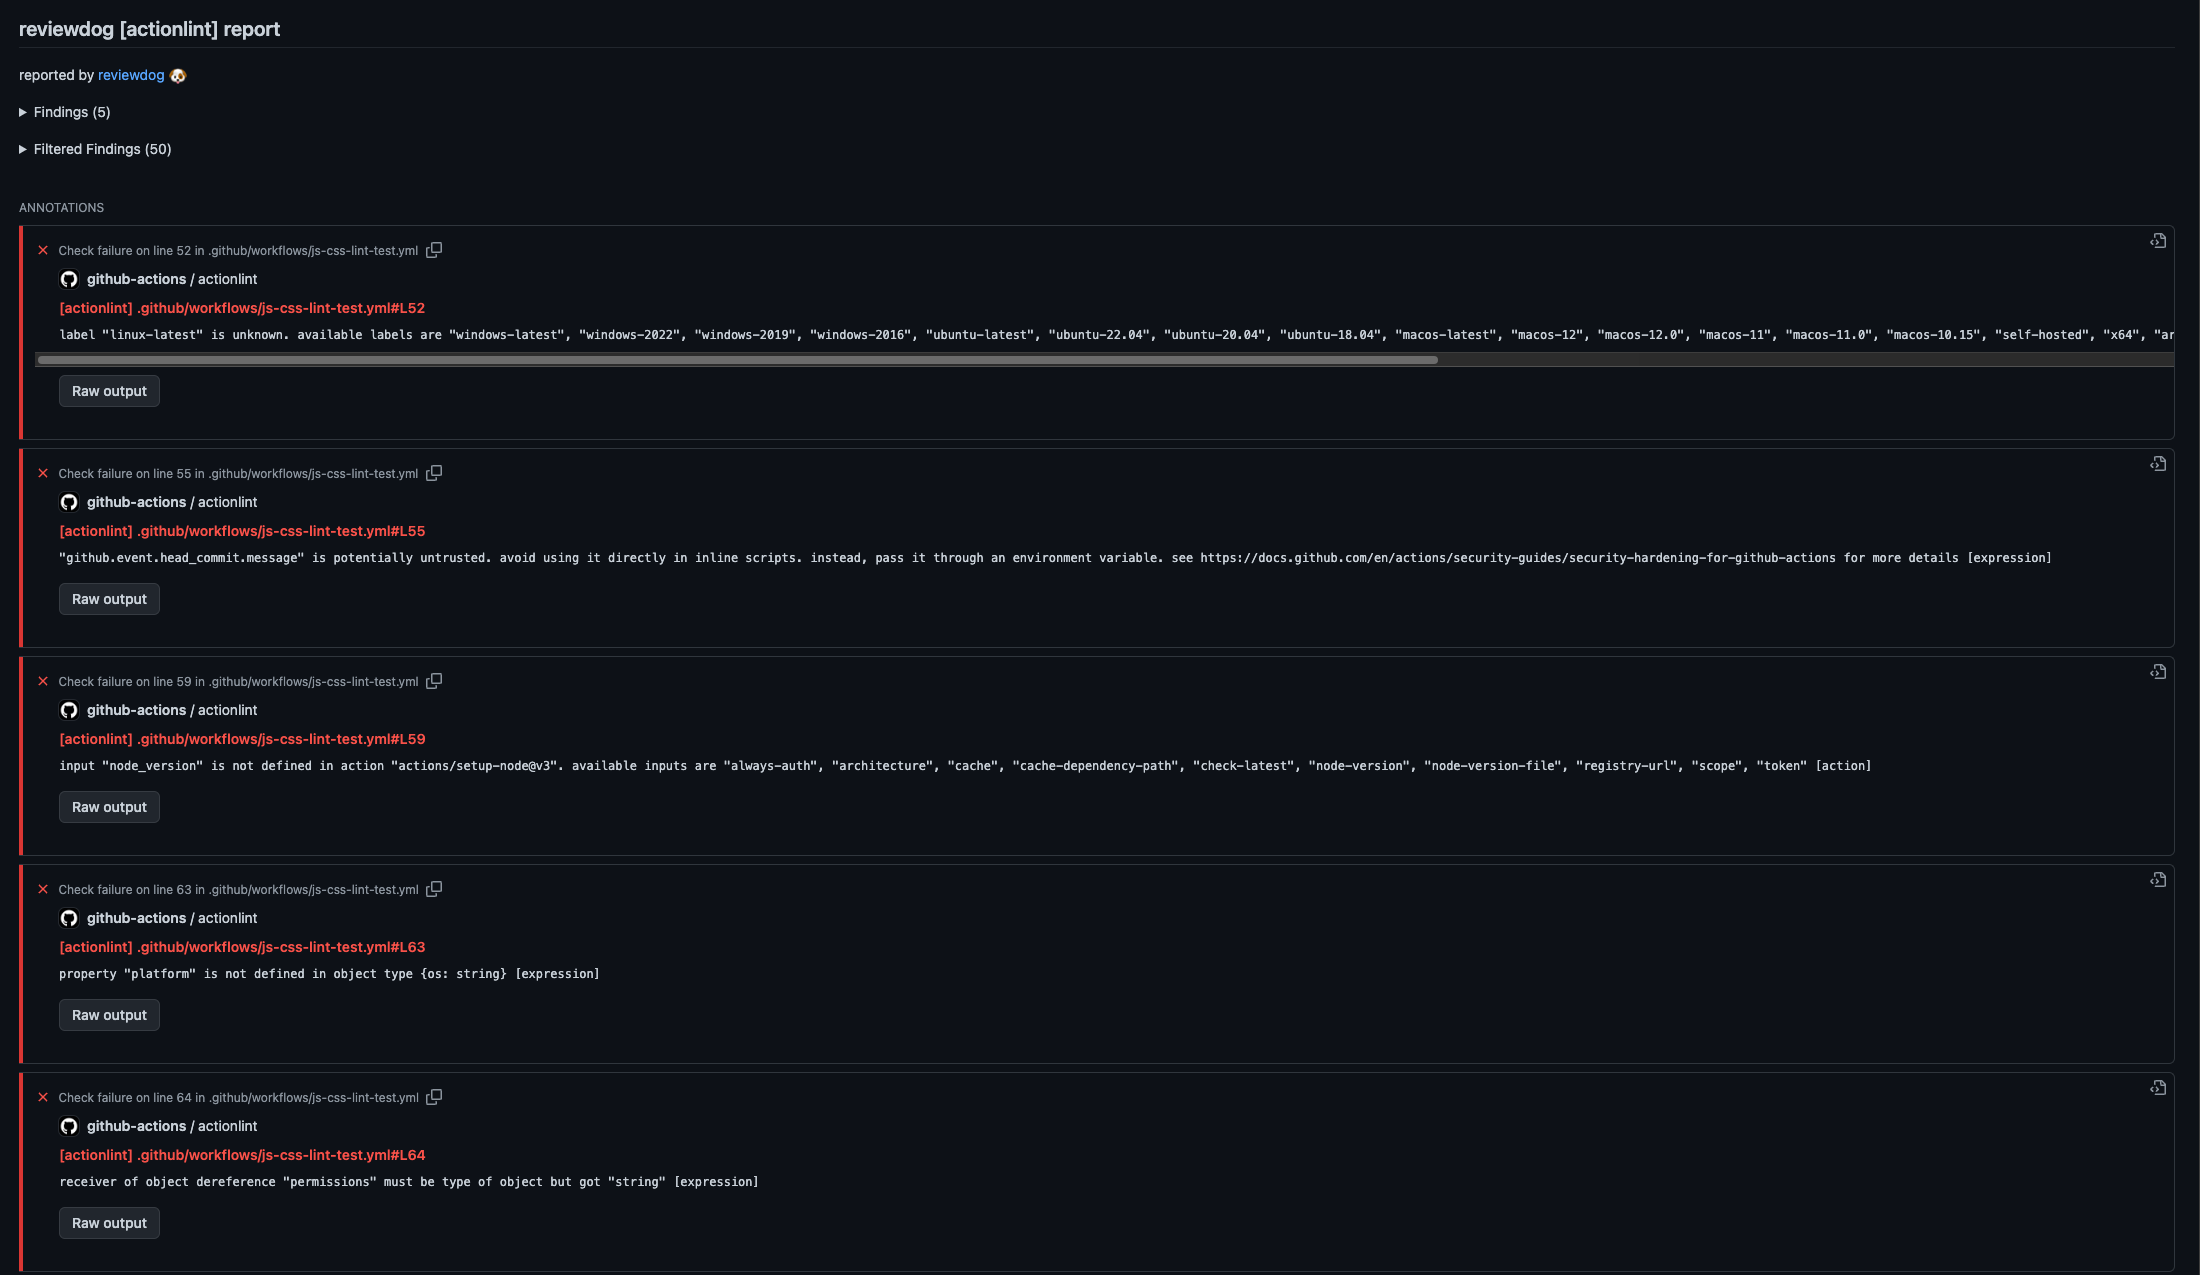The height and width of the screenshot is (1275, 2200).
Task: Open the reviewdog hyperlink
Action: [x=131, y=75]
